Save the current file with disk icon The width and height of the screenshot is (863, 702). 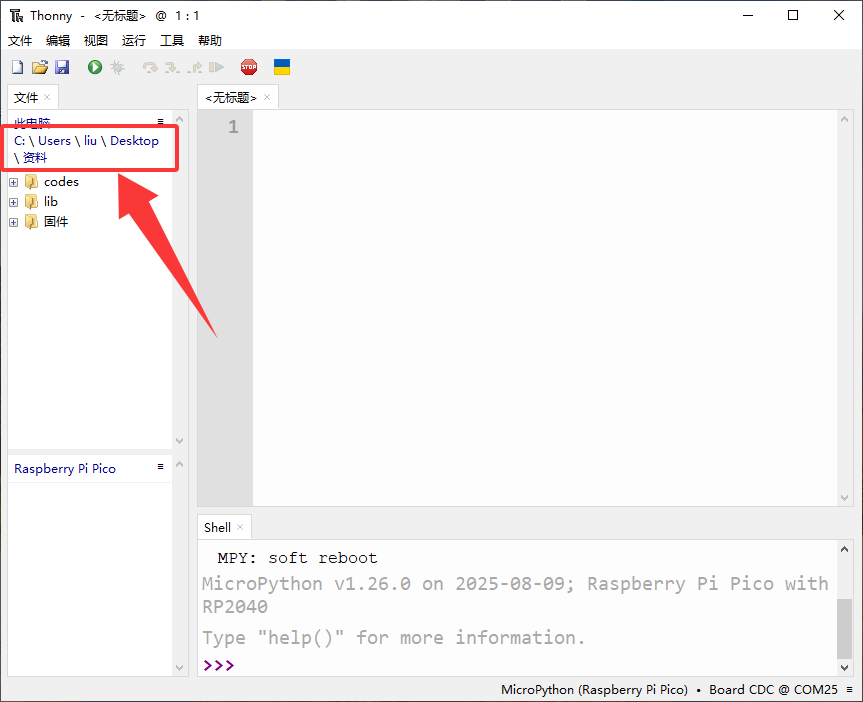point(62,67)
